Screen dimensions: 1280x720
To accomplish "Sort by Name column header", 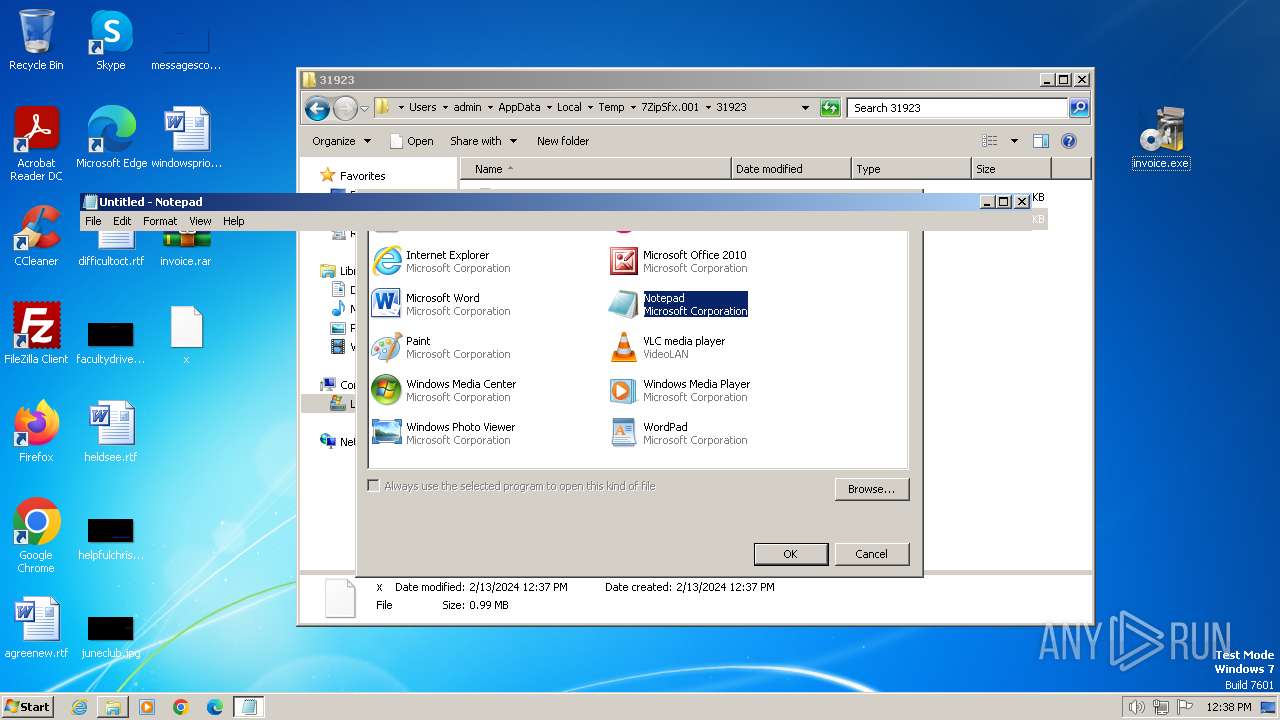I will [x=596, y=169].
